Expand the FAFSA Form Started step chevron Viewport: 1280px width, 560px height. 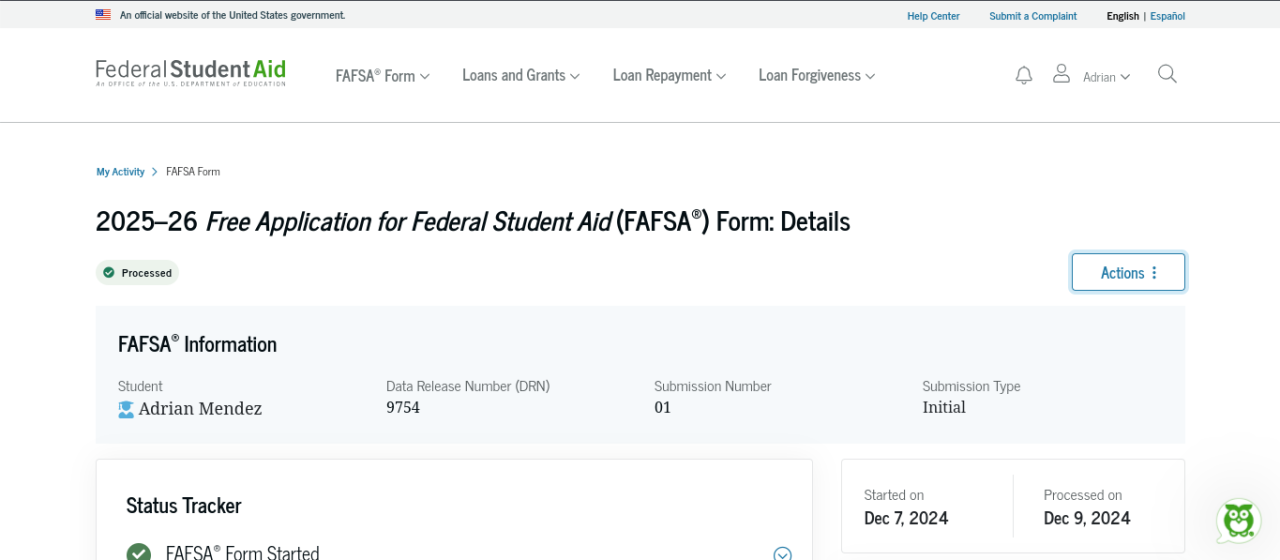point(782,554)
